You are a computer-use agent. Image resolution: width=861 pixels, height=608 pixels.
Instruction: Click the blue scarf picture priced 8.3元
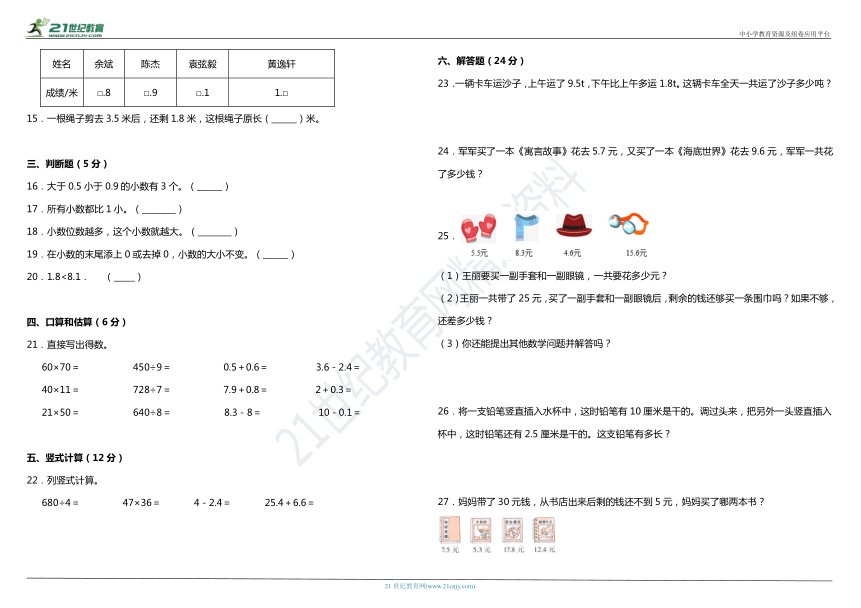click(x=526, y=227)
